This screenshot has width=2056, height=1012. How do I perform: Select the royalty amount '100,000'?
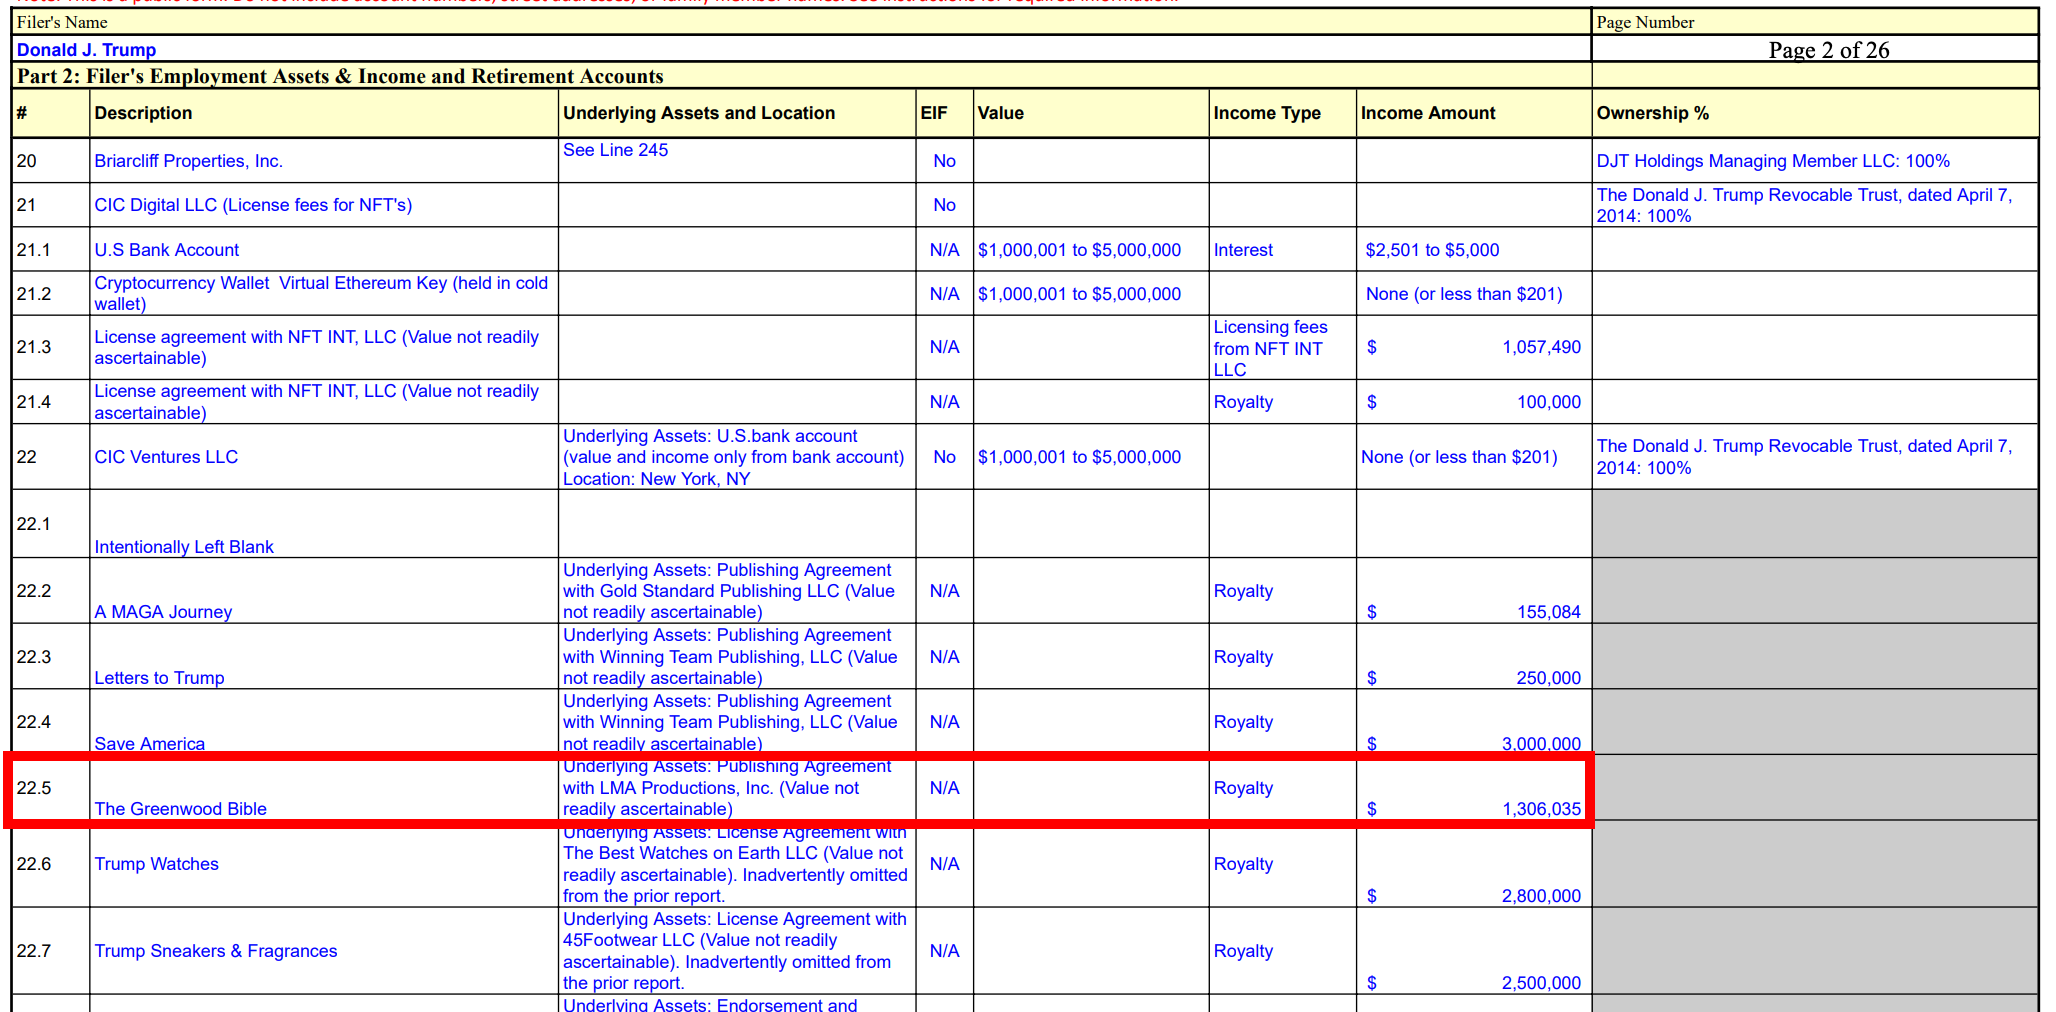pos(1548,402)
